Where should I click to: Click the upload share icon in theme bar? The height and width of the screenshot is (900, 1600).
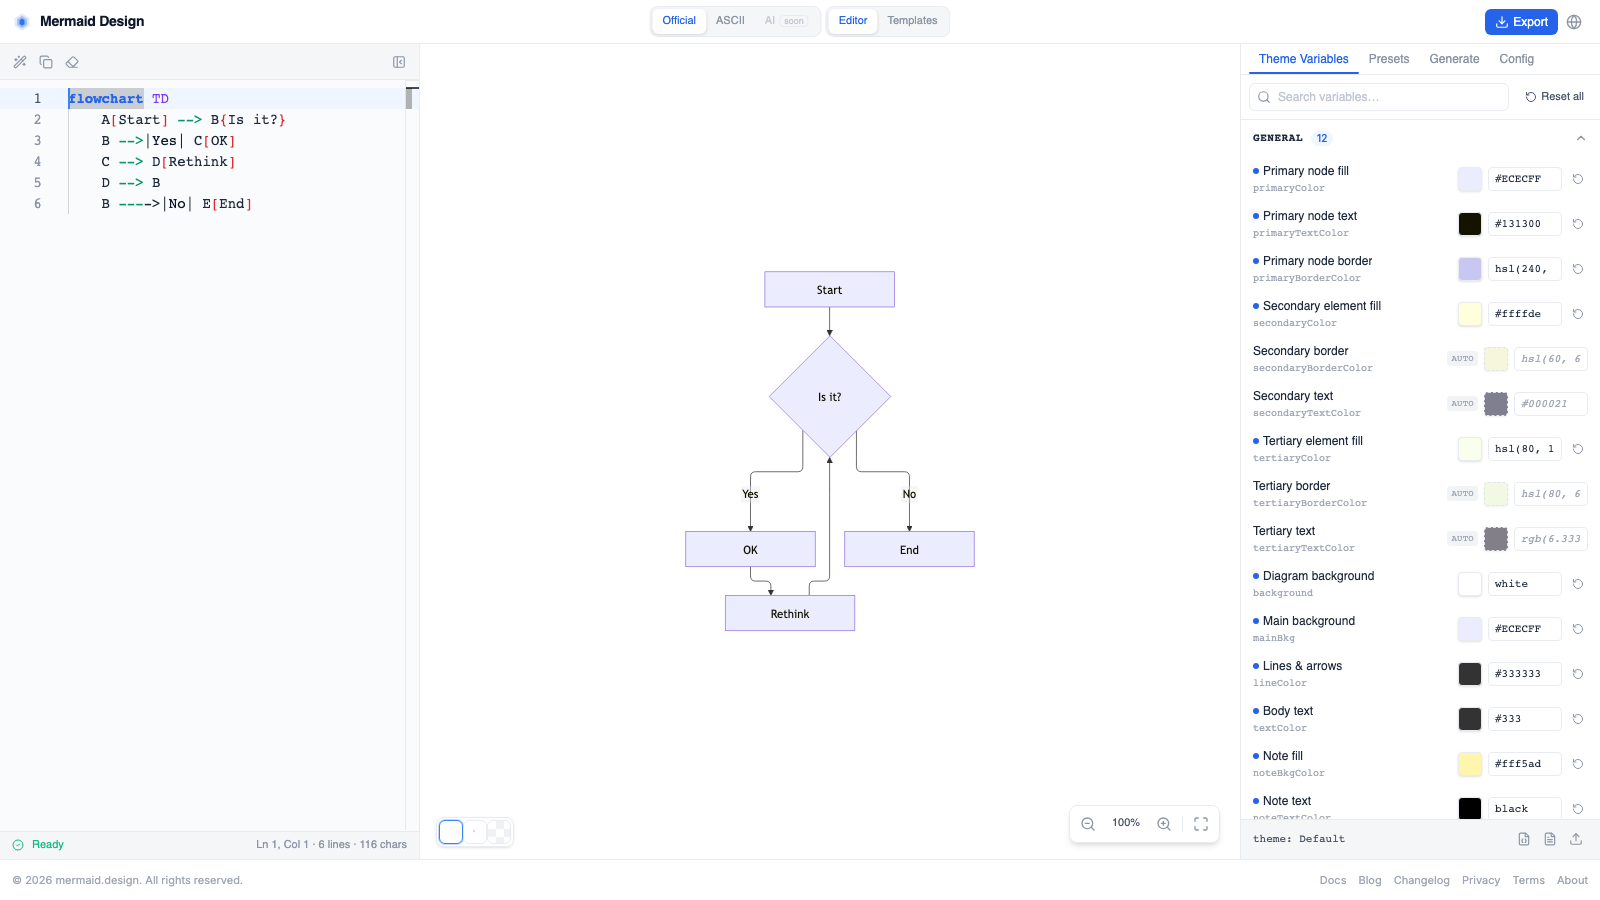tap(1576, 839)
